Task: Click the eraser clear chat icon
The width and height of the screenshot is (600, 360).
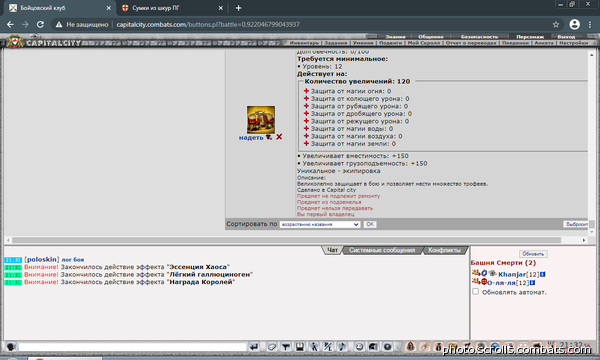Action: [x=271, y=347]
